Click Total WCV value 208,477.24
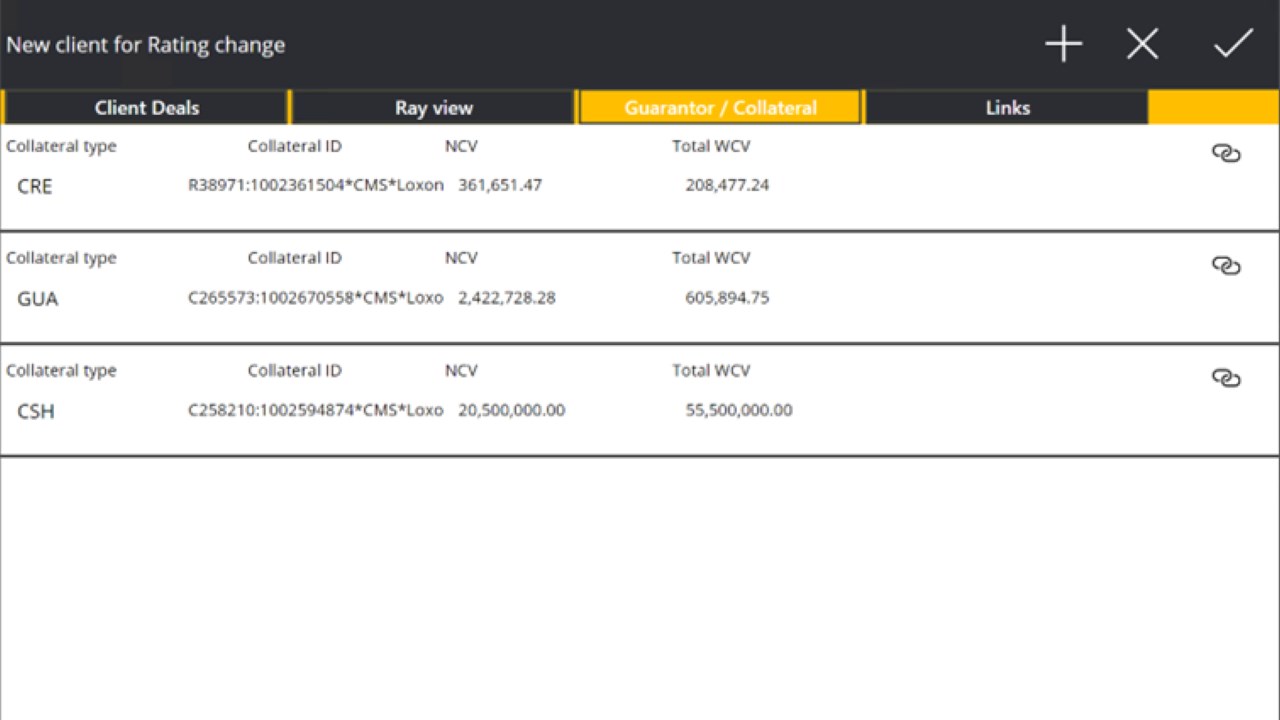This screenshot has width=1280, height=720. pos(727,185)
